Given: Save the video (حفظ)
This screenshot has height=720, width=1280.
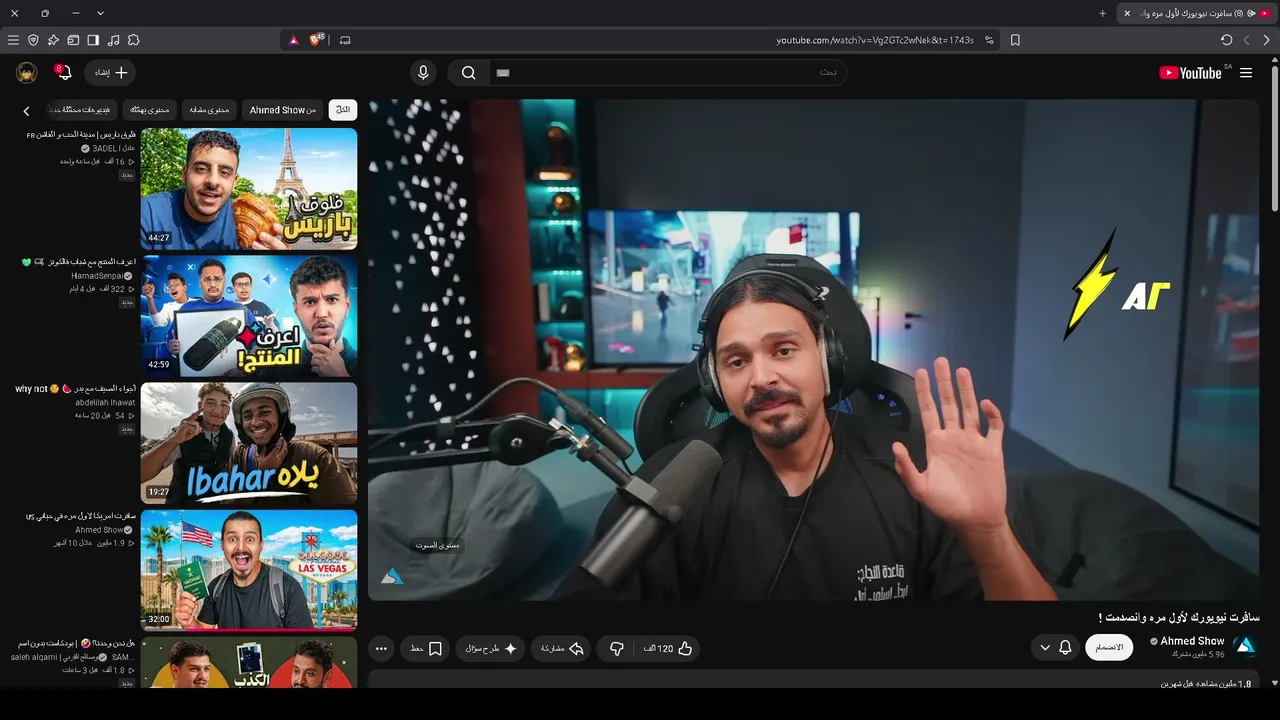Looking at the screenshot, I should (426, 649).
